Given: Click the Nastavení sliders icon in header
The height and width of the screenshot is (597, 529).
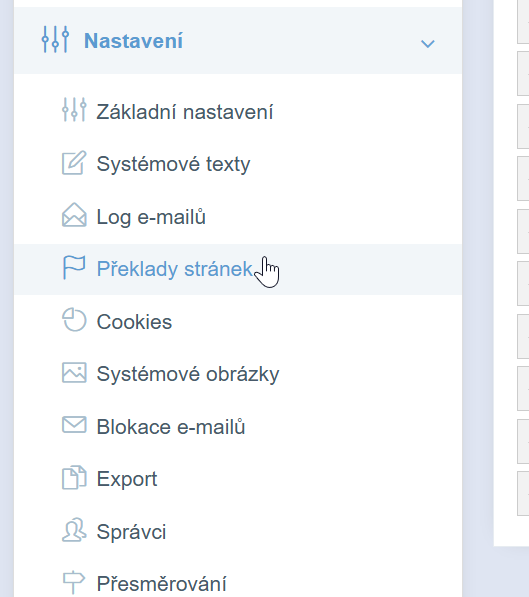Looking at the screenshot, I should click(56, 39).
